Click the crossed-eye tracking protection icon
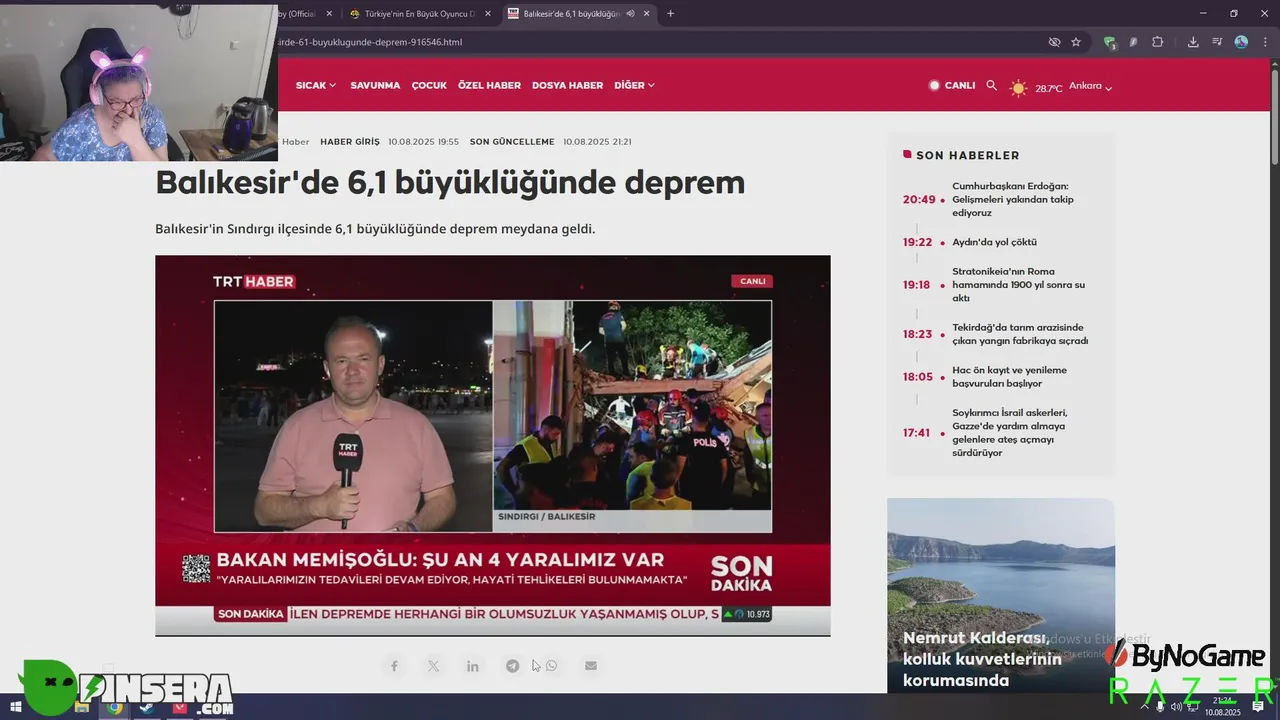This screenshot has width=1280, height=720. pos(1054,42)
